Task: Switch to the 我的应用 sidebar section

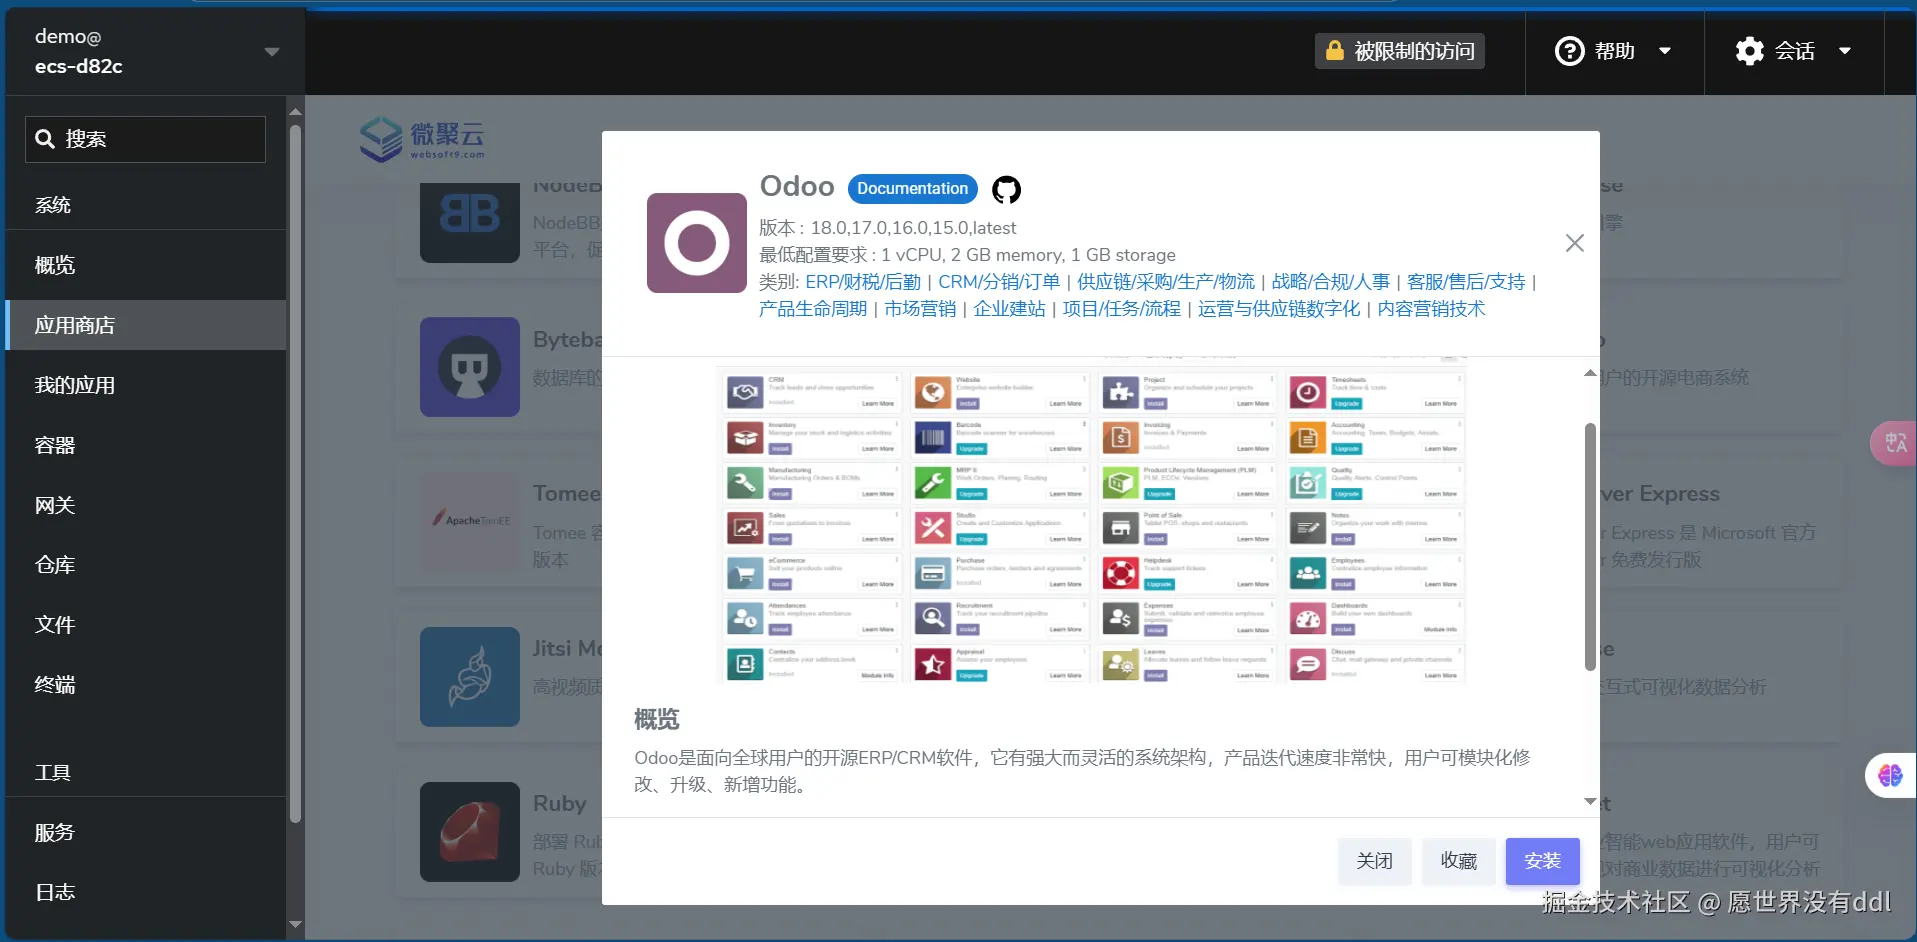Action: 73,385
